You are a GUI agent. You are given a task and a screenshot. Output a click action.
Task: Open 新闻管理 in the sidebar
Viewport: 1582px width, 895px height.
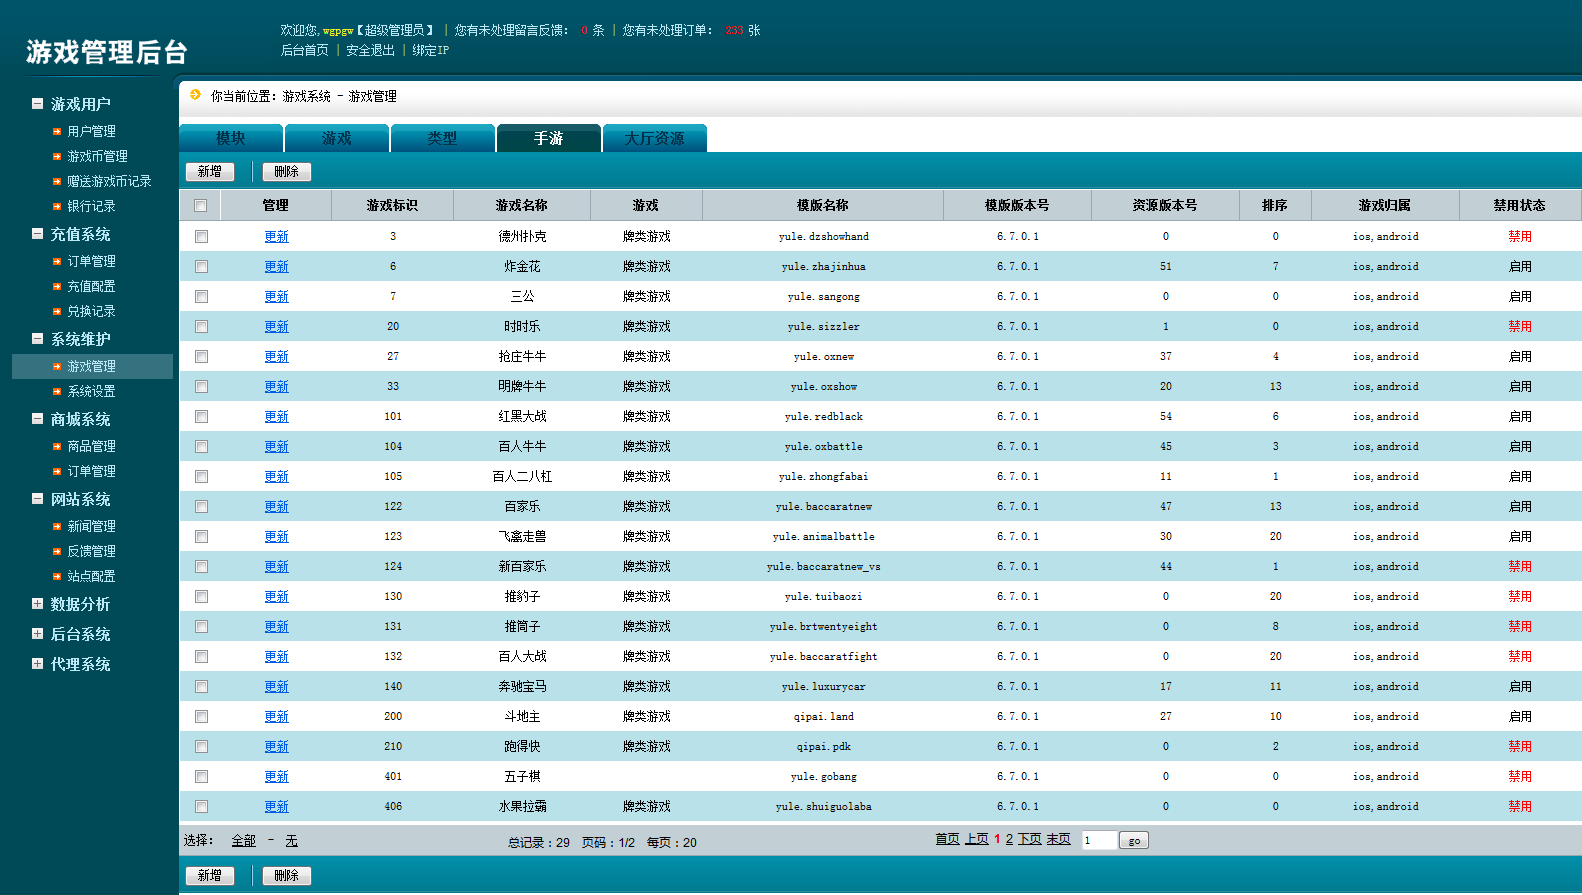coord(91,526)
